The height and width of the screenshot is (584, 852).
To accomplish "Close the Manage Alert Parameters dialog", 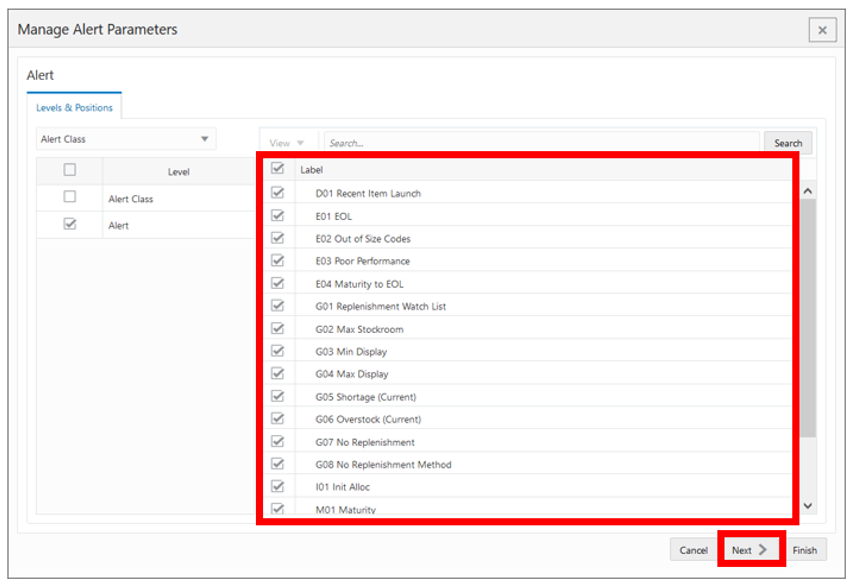I will pyautogui.click(x=822, y=29).
